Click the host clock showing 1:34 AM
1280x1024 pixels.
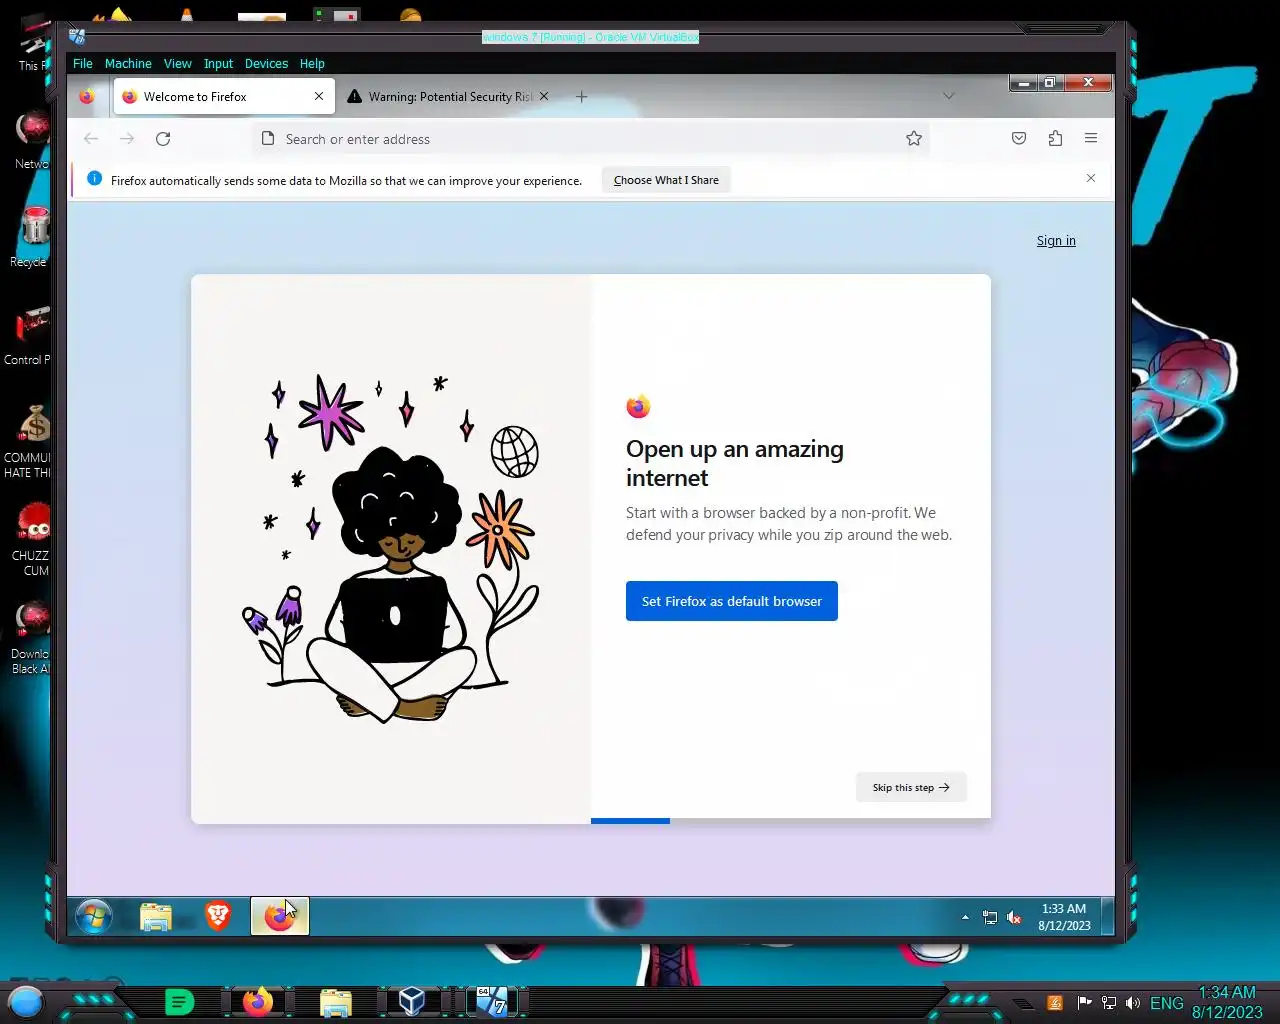point(1227,1002)
